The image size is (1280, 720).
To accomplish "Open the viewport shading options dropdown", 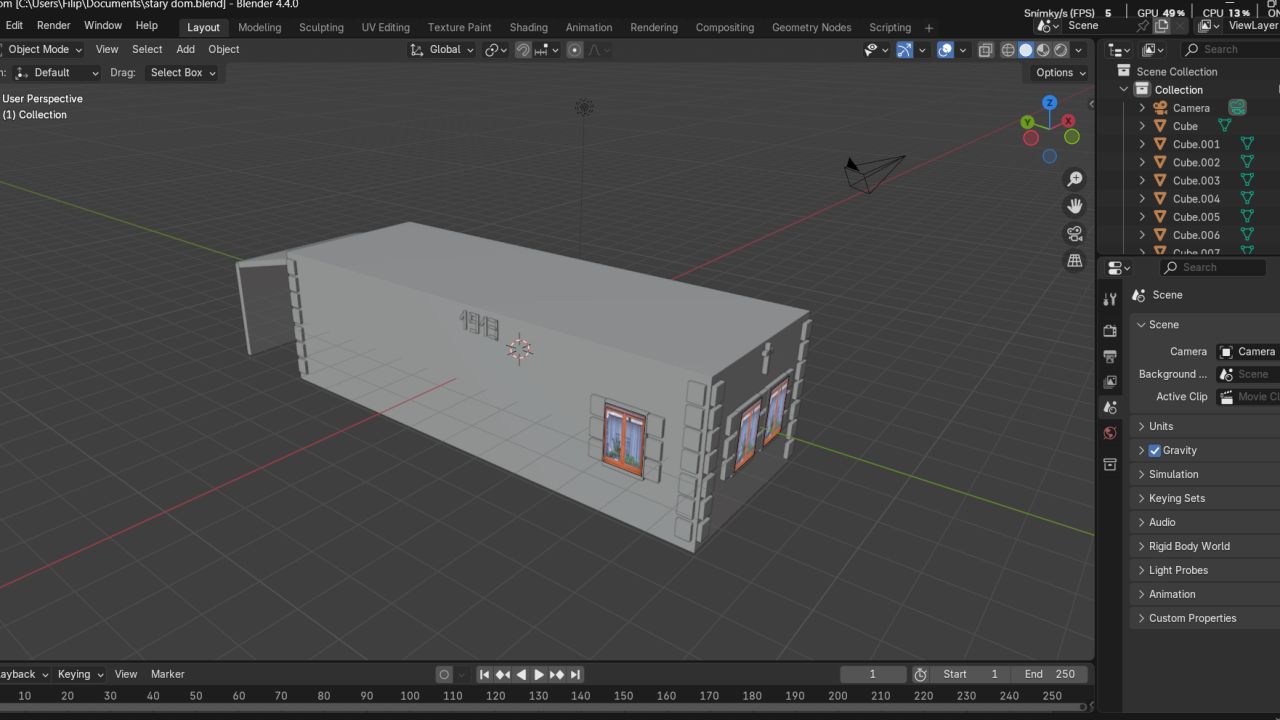I will [x=1078, y=49].
